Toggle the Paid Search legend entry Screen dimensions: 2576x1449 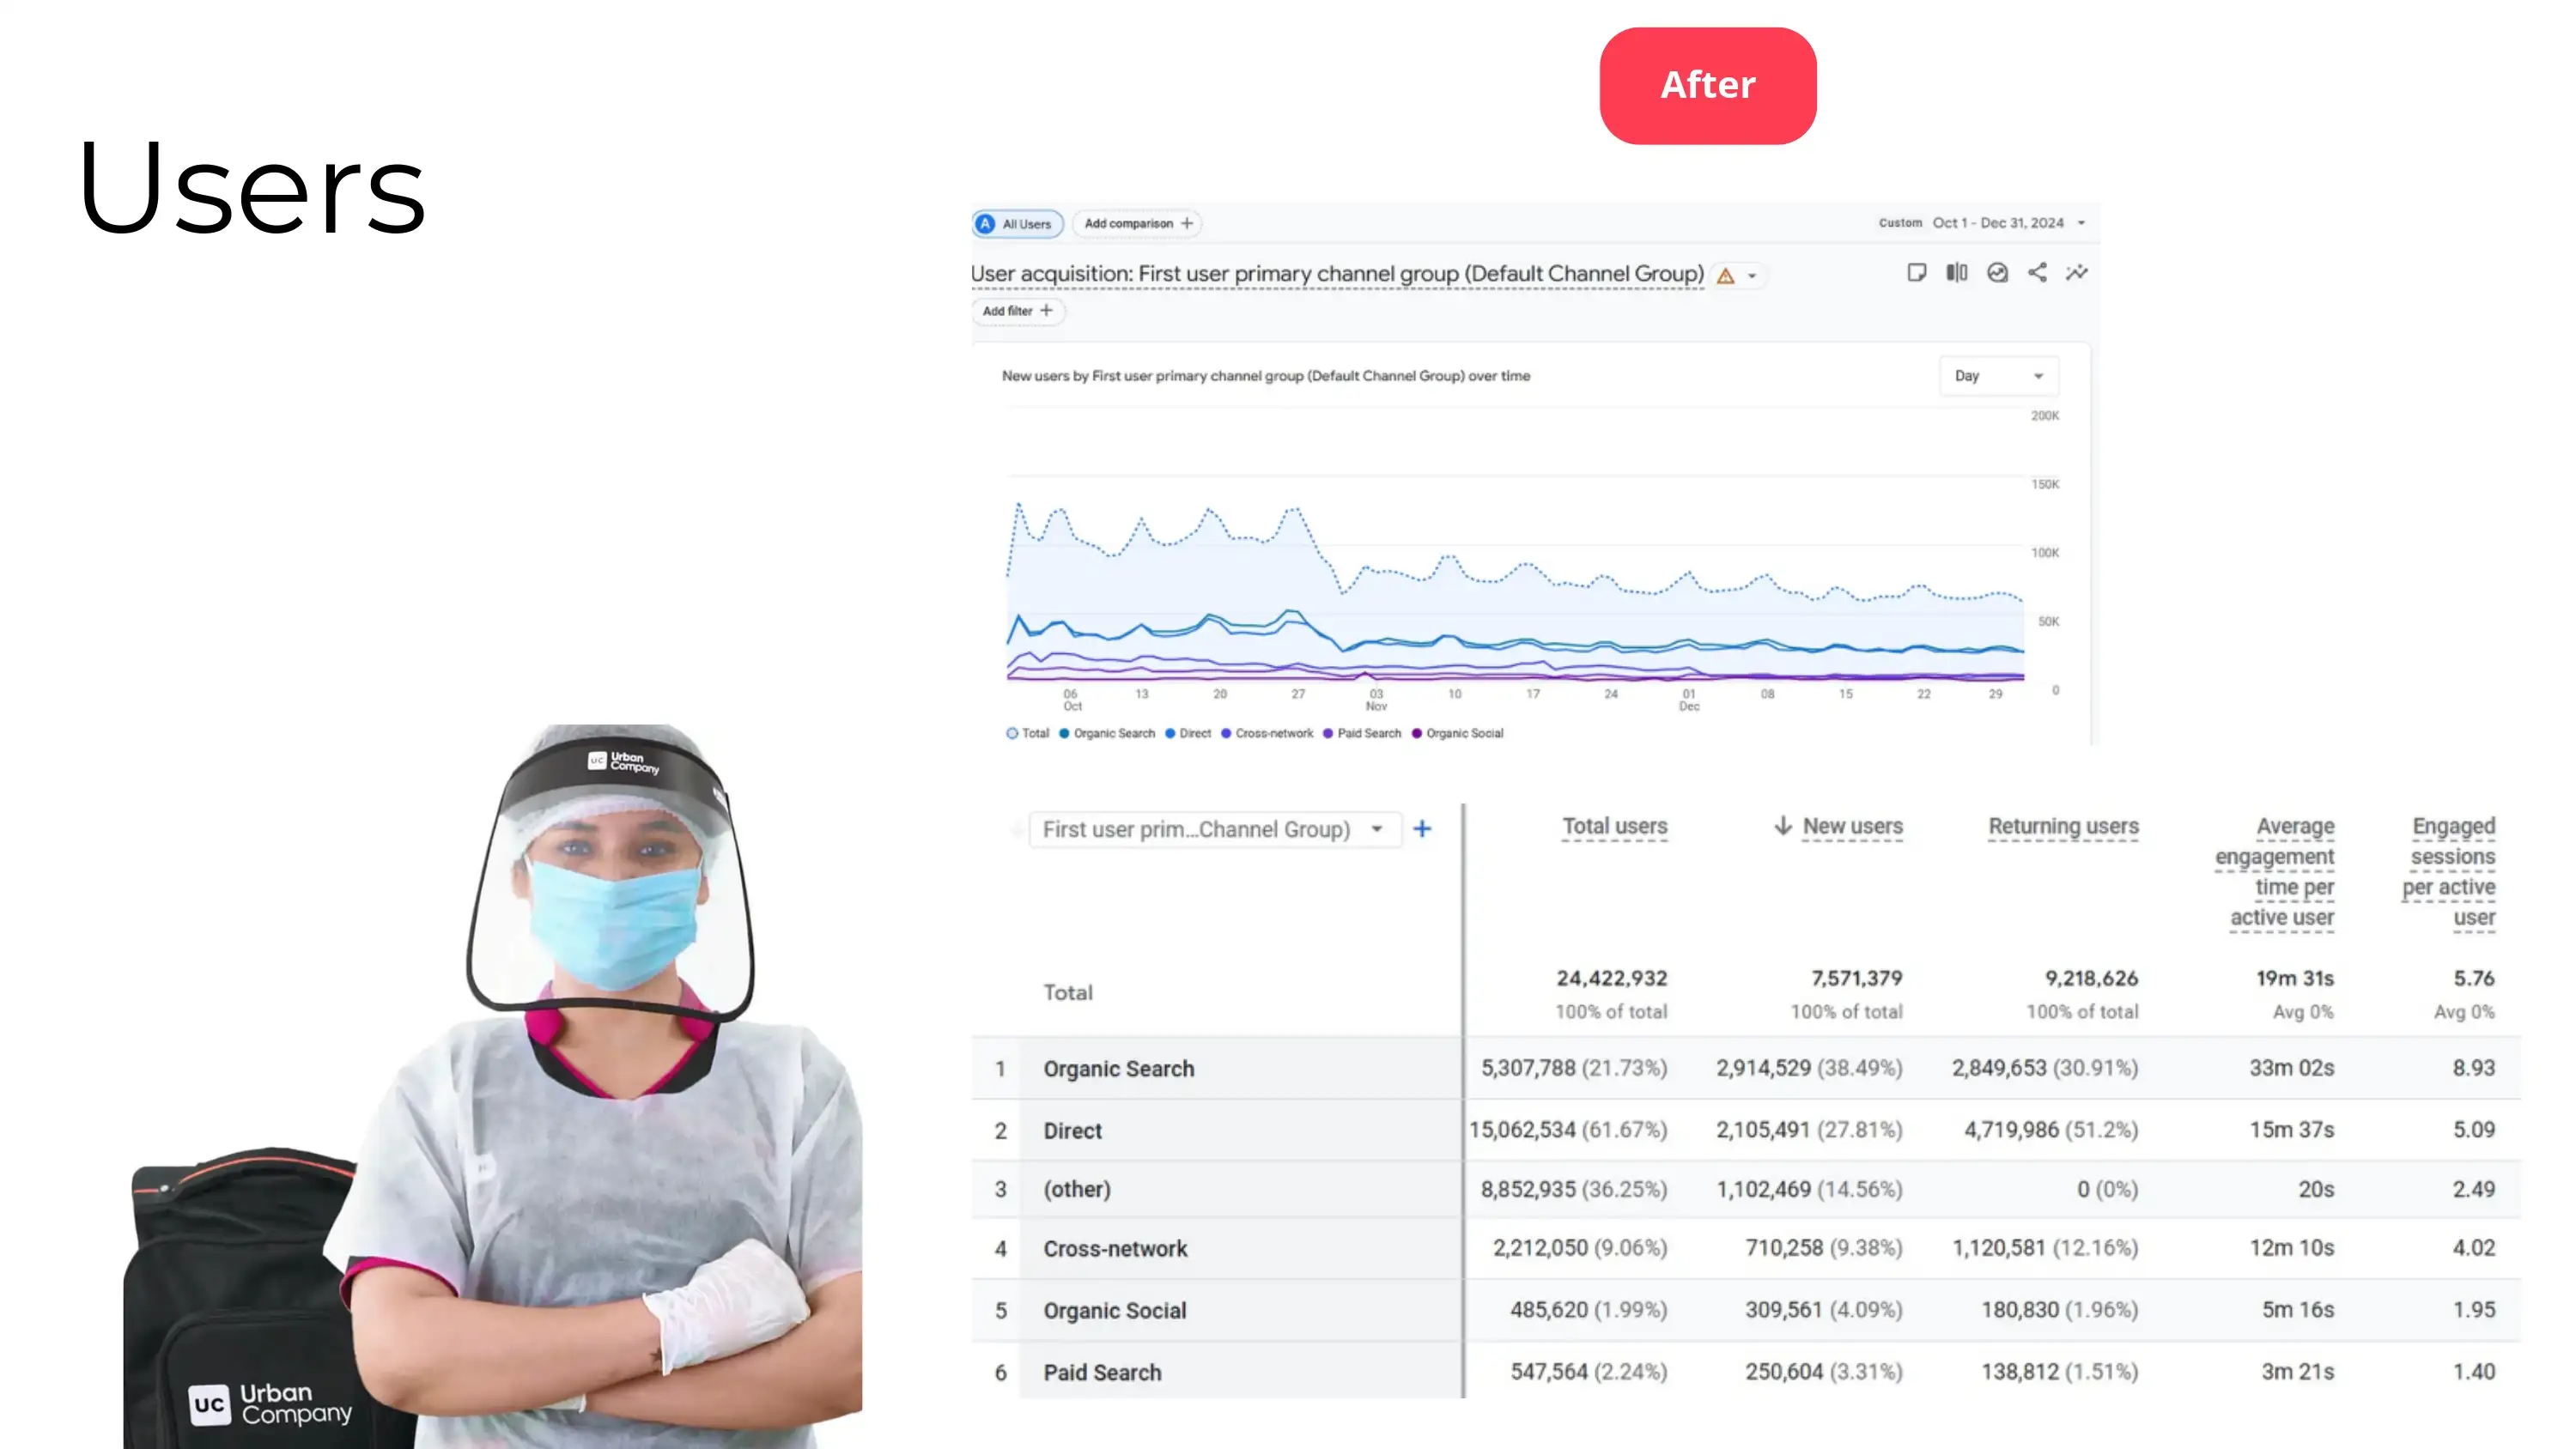pos(1364,733)
